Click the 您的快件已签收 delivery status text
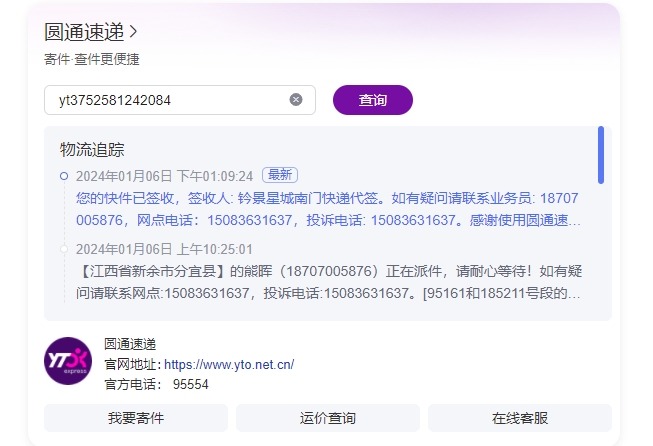653x446 pixels. click(x=328, y=209)
